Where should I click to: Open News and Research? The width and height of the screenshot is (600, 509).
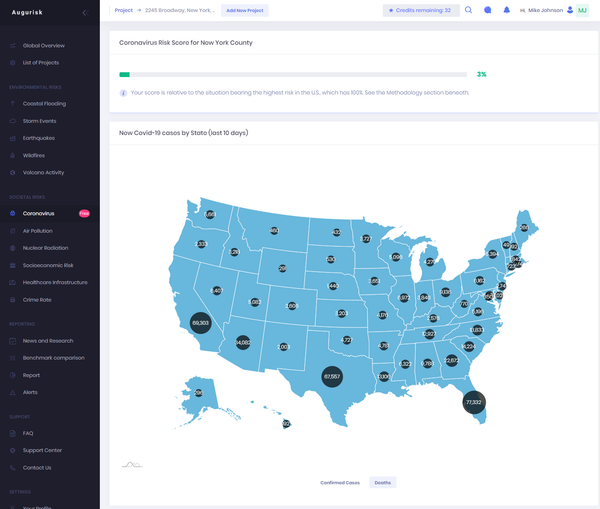coord(48,341)
